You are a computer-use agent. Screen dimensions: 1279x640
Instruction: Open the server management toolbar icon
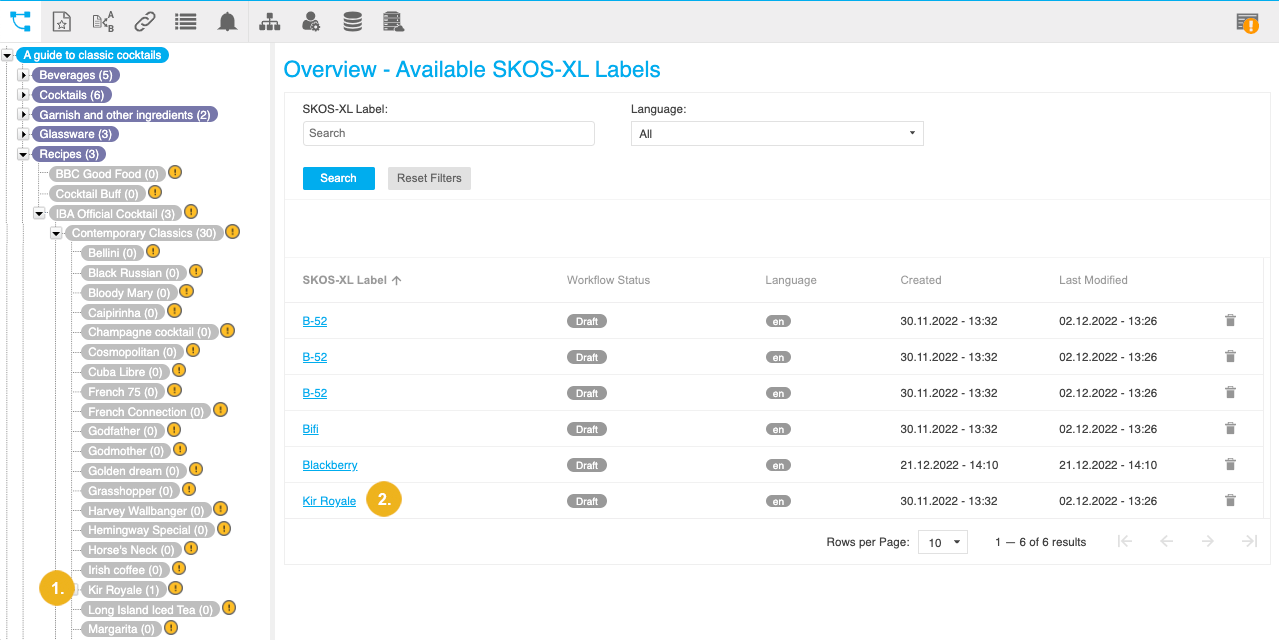393,20
